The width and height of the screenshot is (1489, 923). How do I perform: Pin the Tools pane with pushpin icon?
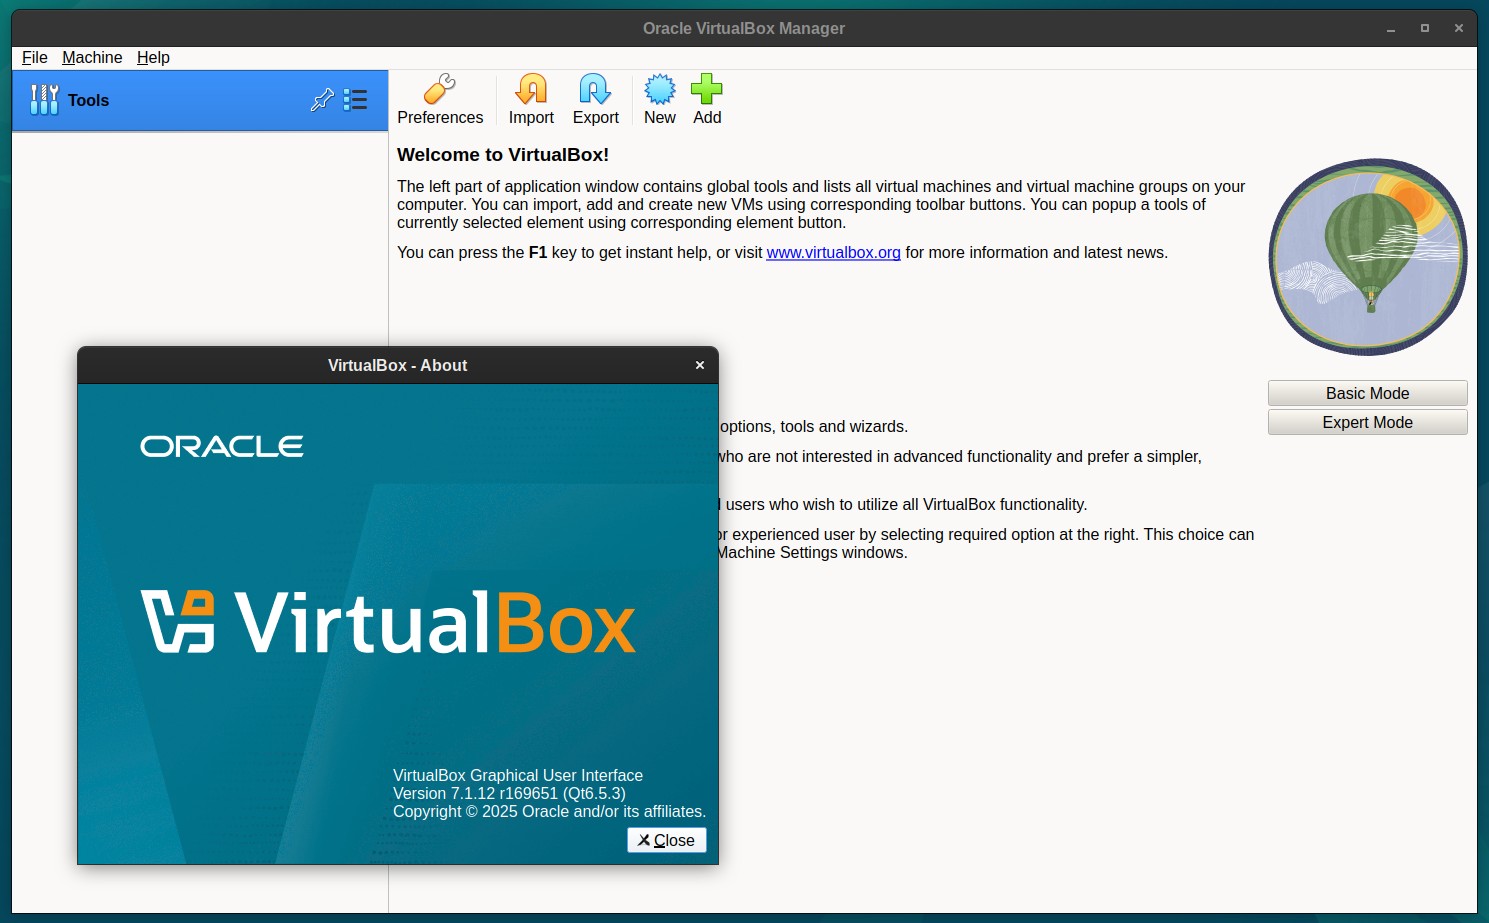[322, 100]
